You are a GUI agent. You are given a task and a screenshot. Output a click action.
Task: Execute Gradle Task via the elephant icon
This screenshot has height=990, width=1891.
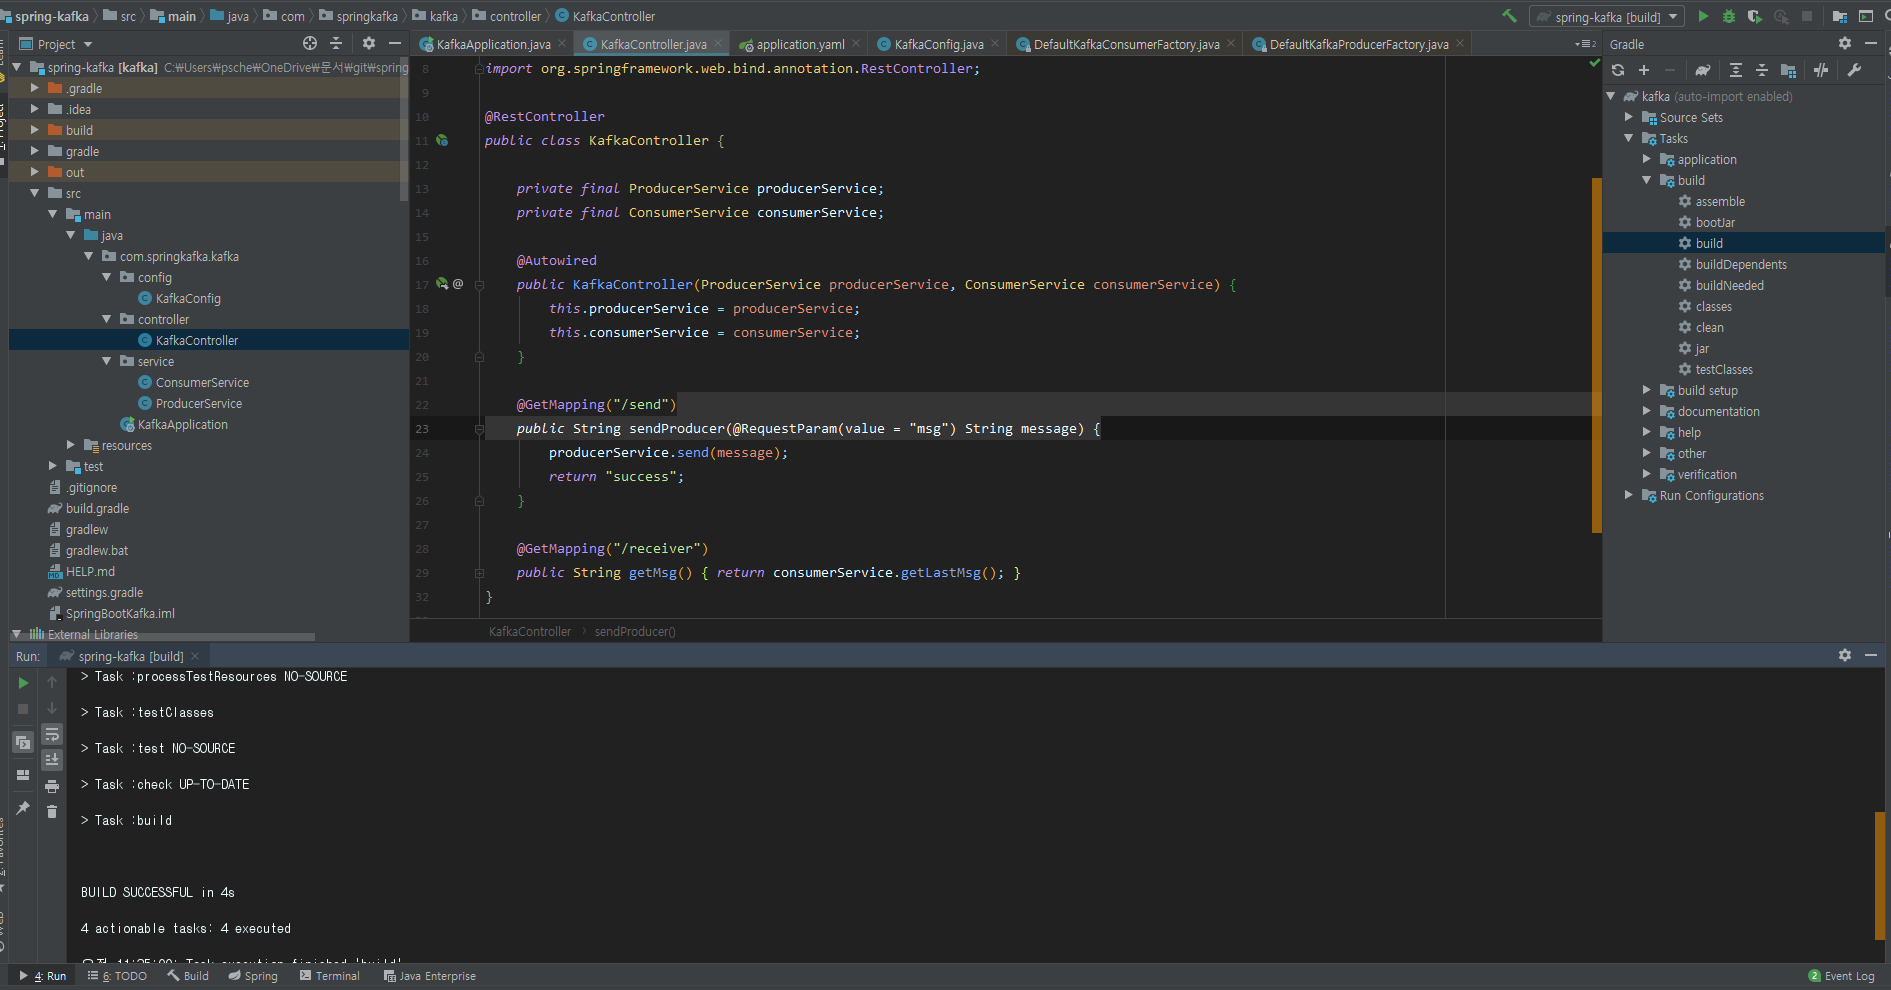(1702, 70)
